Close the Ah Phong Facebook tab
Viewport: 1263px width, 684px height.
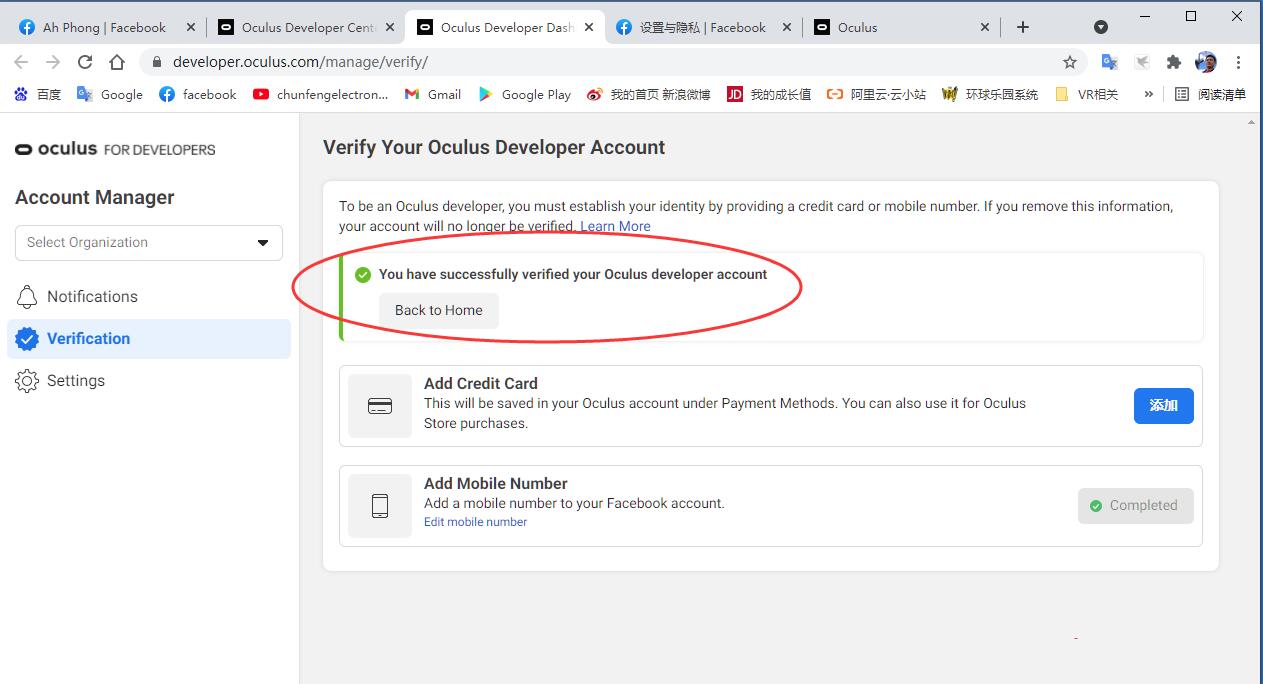(190, 27)
